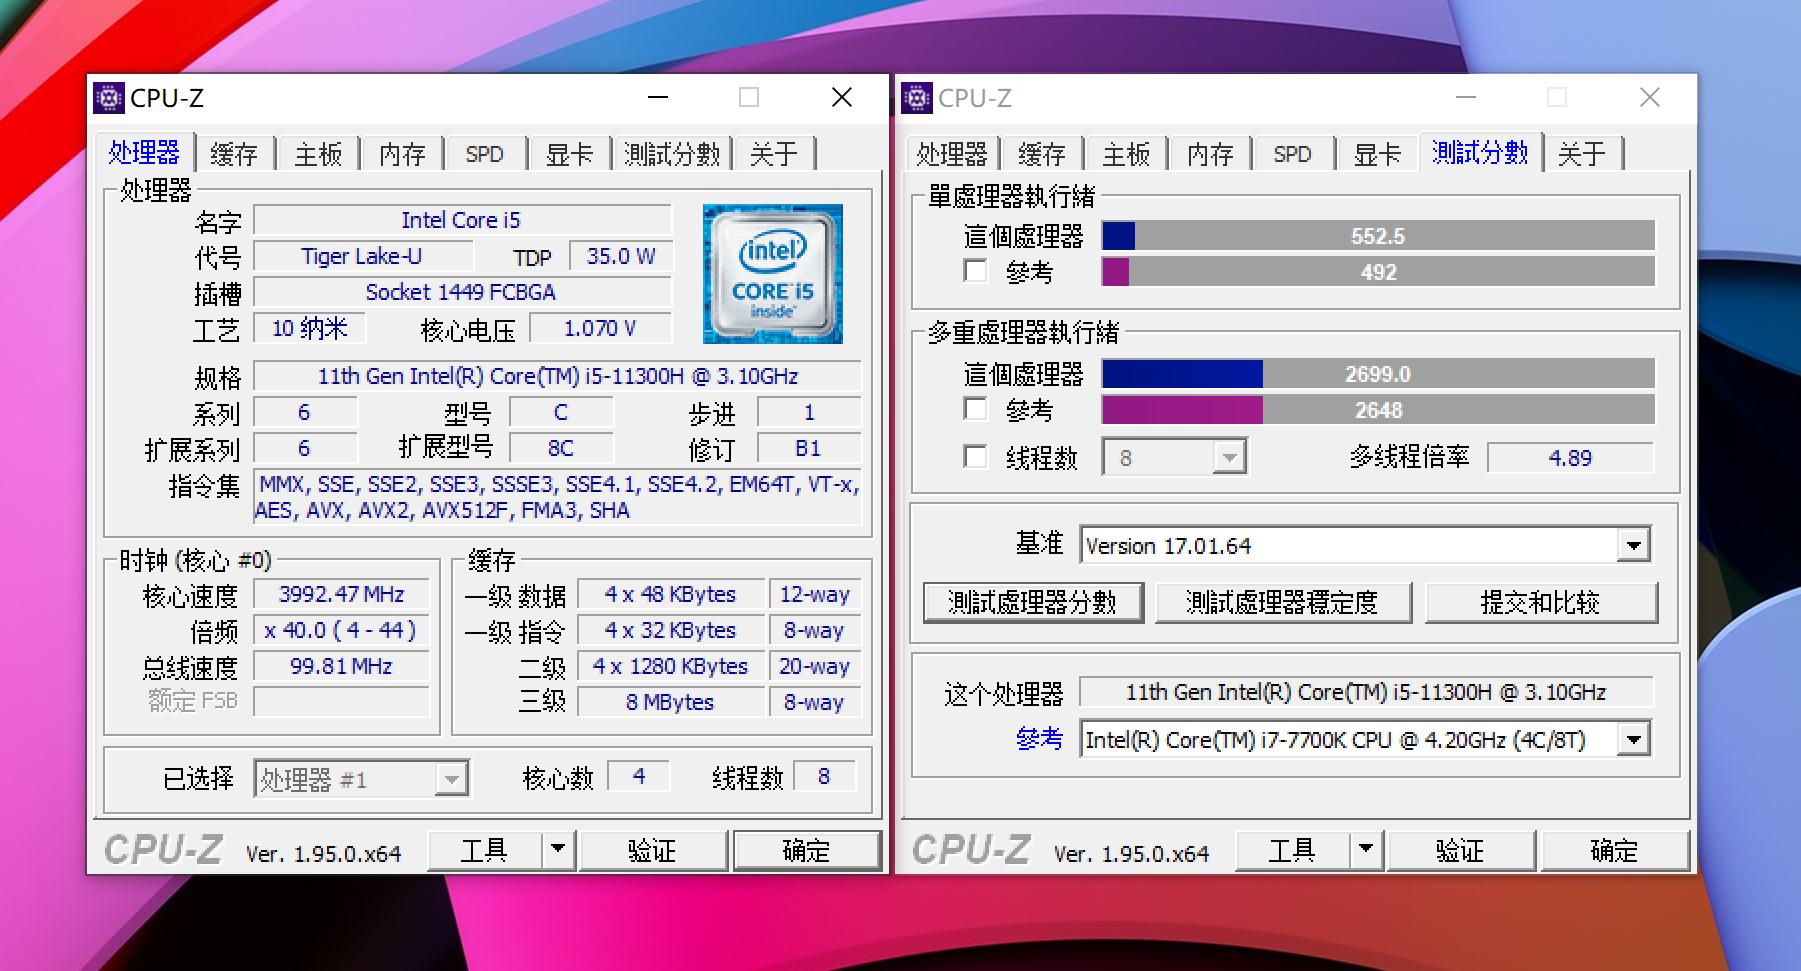1801x971 pixels.
Task: Click the multi-thread score bar 2699.0
Action: pyautogui.click(x=1378, y=374)
